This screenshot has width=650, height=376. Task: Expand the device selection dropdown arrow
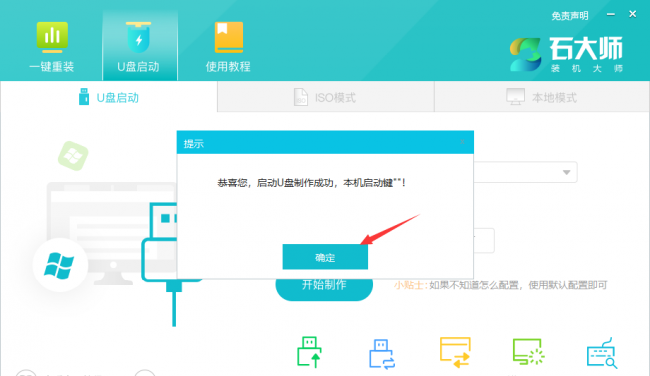point(566,172)
